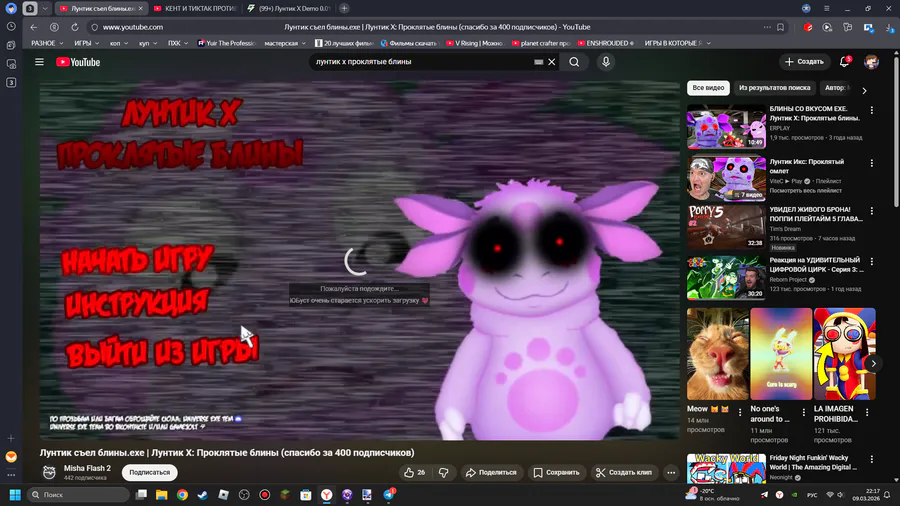Show more filter chips with right chevron
Screen dimensions: 900x506
coord(864,90)
